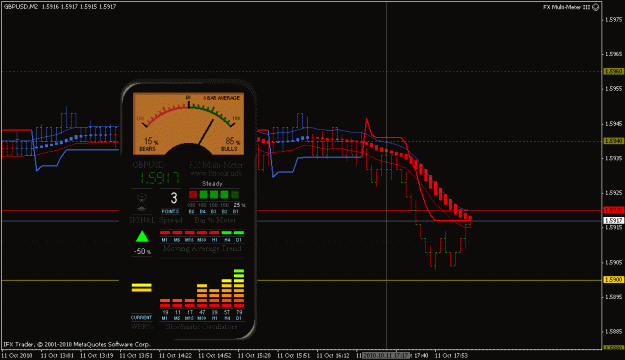The width and height of the screenshot is (625, 360).
Task: Click the H1 Moving Average Trend bar
Action: pyautogui.click(x=214, y=232)
